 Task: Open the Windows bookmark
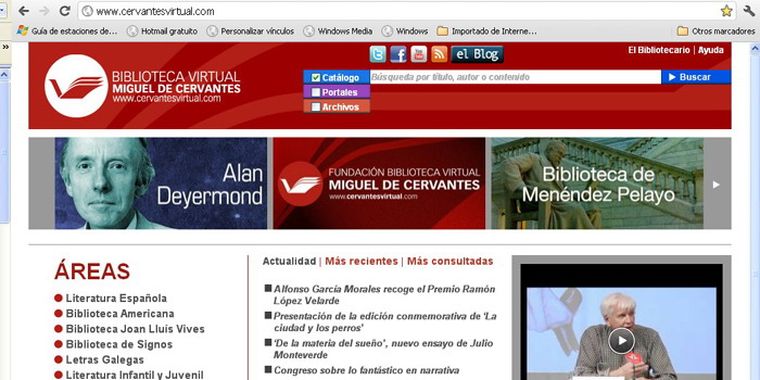(x=405, y=31)
